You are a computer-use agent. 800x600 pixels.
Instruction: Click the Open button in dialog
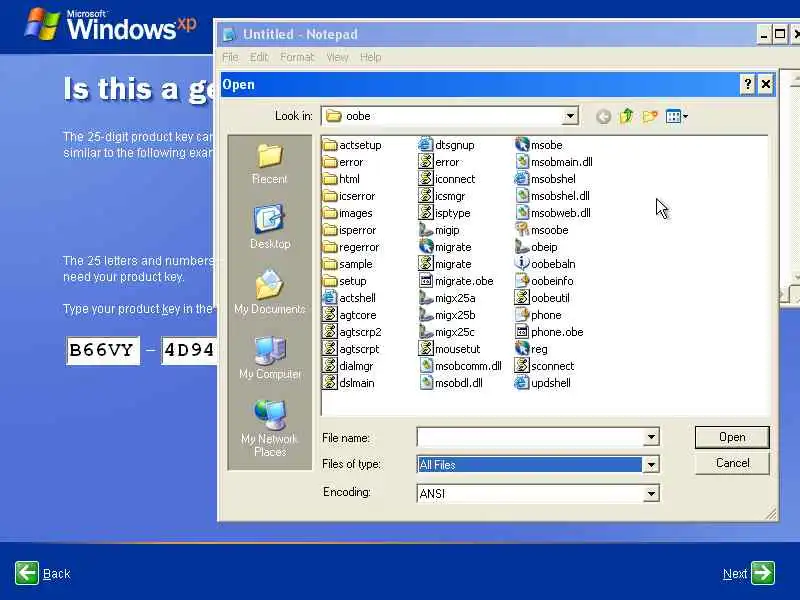pyautogui.click(x=732, y=437)
